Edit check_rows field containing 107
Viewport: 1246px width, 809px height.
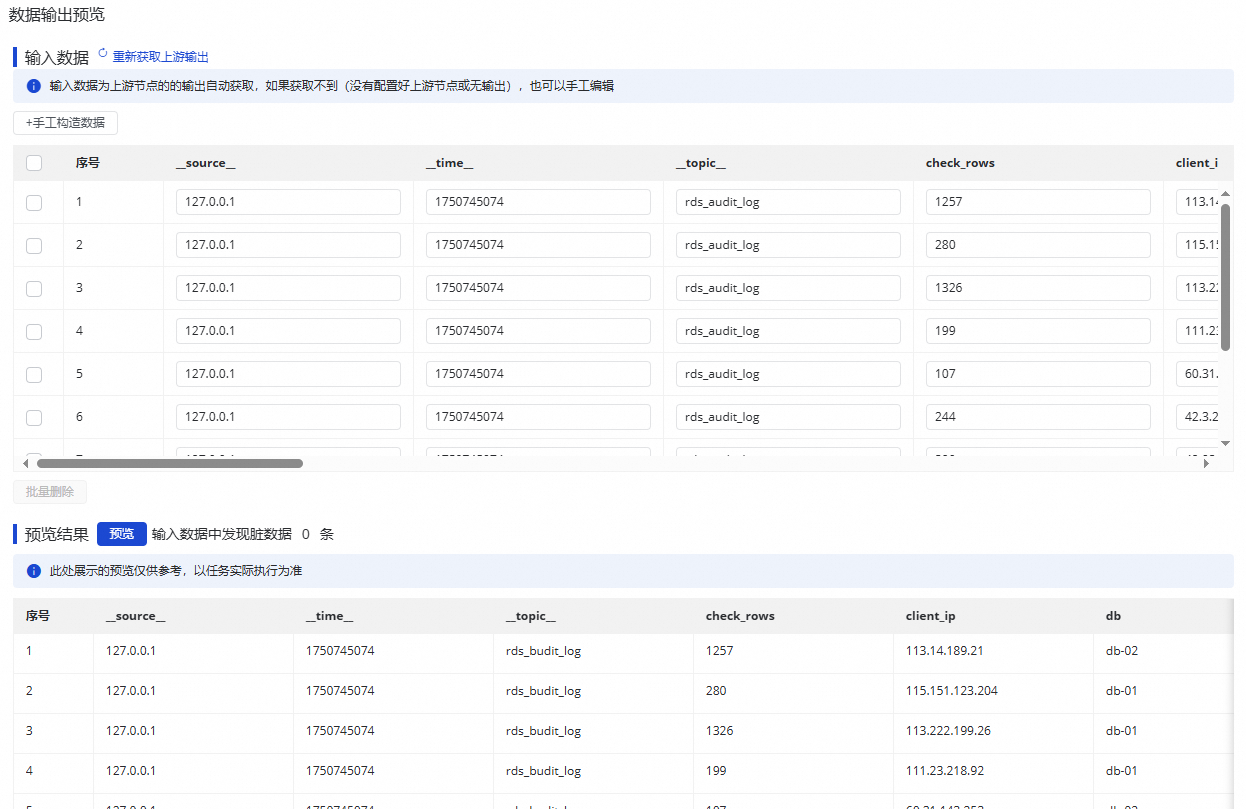tap(1038, 374)
